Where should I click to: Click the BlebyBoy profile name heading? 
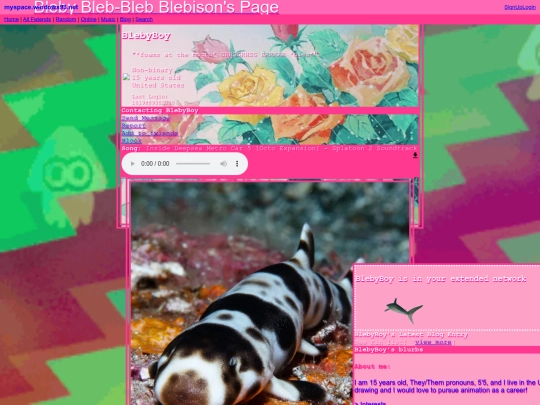[x=146, y=35]
